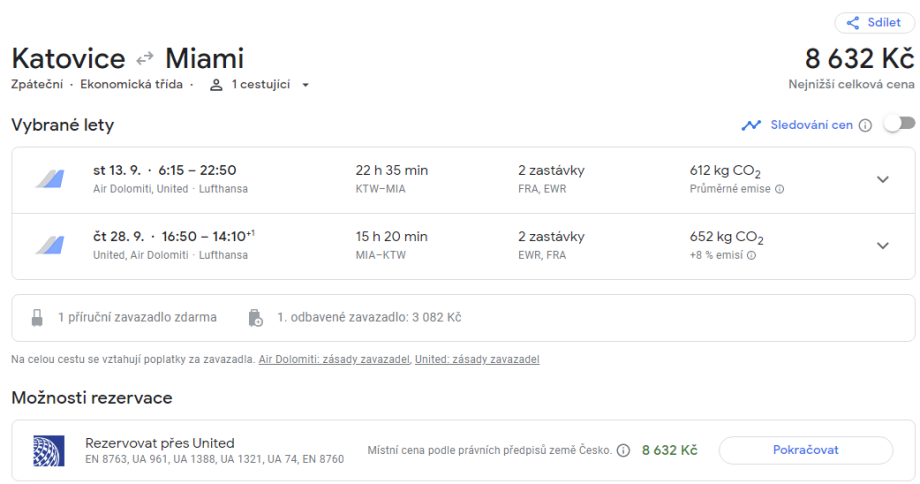Open Air Dolomiti baggage policy link

click(x=334, y=359)
